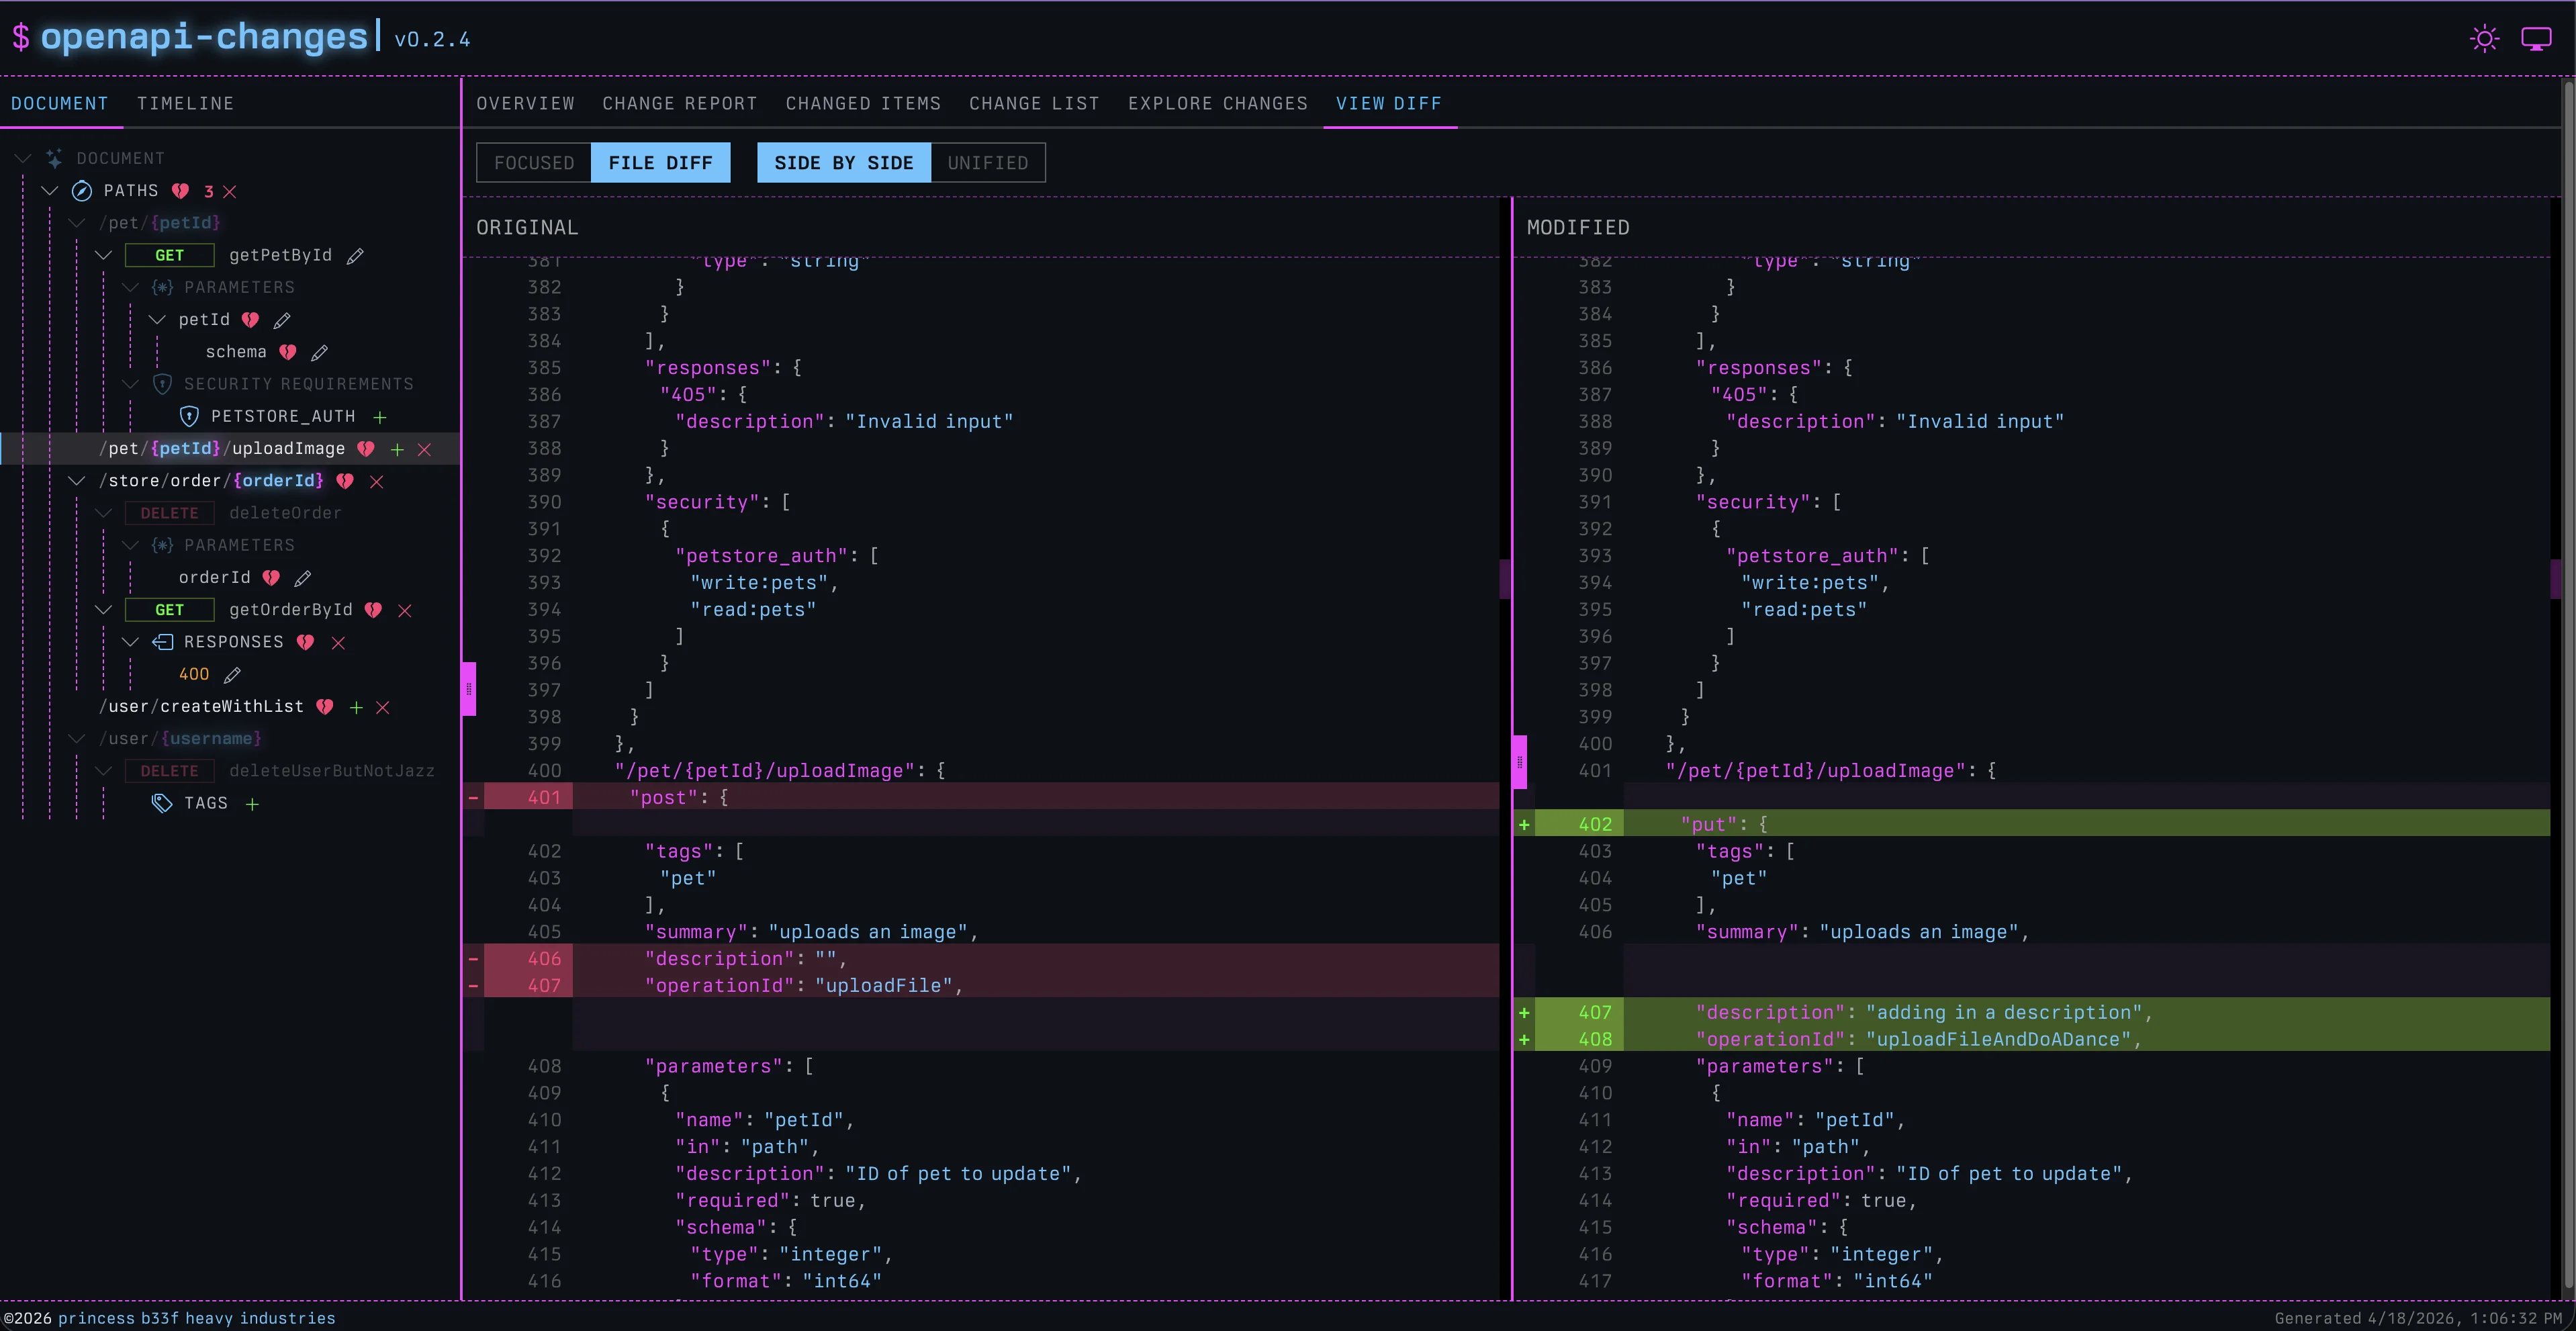Image resolution: width=2576 pixels, height=1331 pixels.
Task: Open the TIMELINE tab
Action: tap(185, 104)
